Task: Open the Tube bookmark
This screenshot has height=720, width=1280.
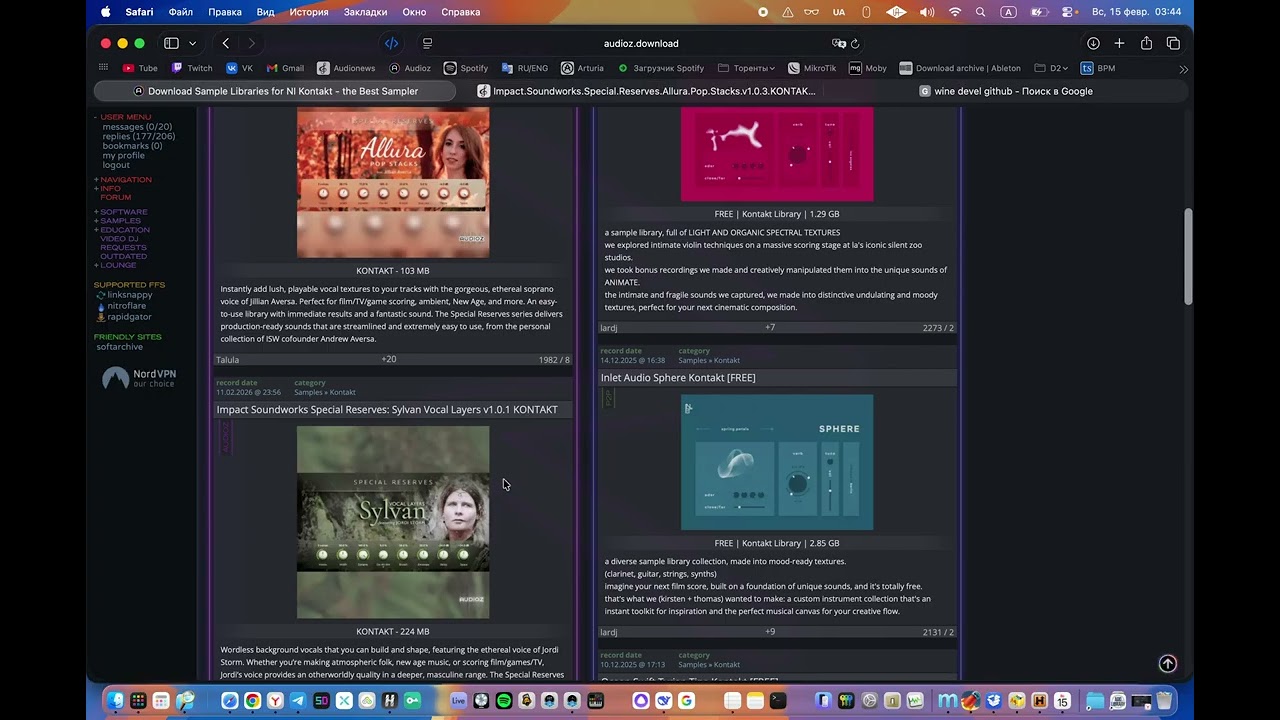Action: click(x=140, y=68)
